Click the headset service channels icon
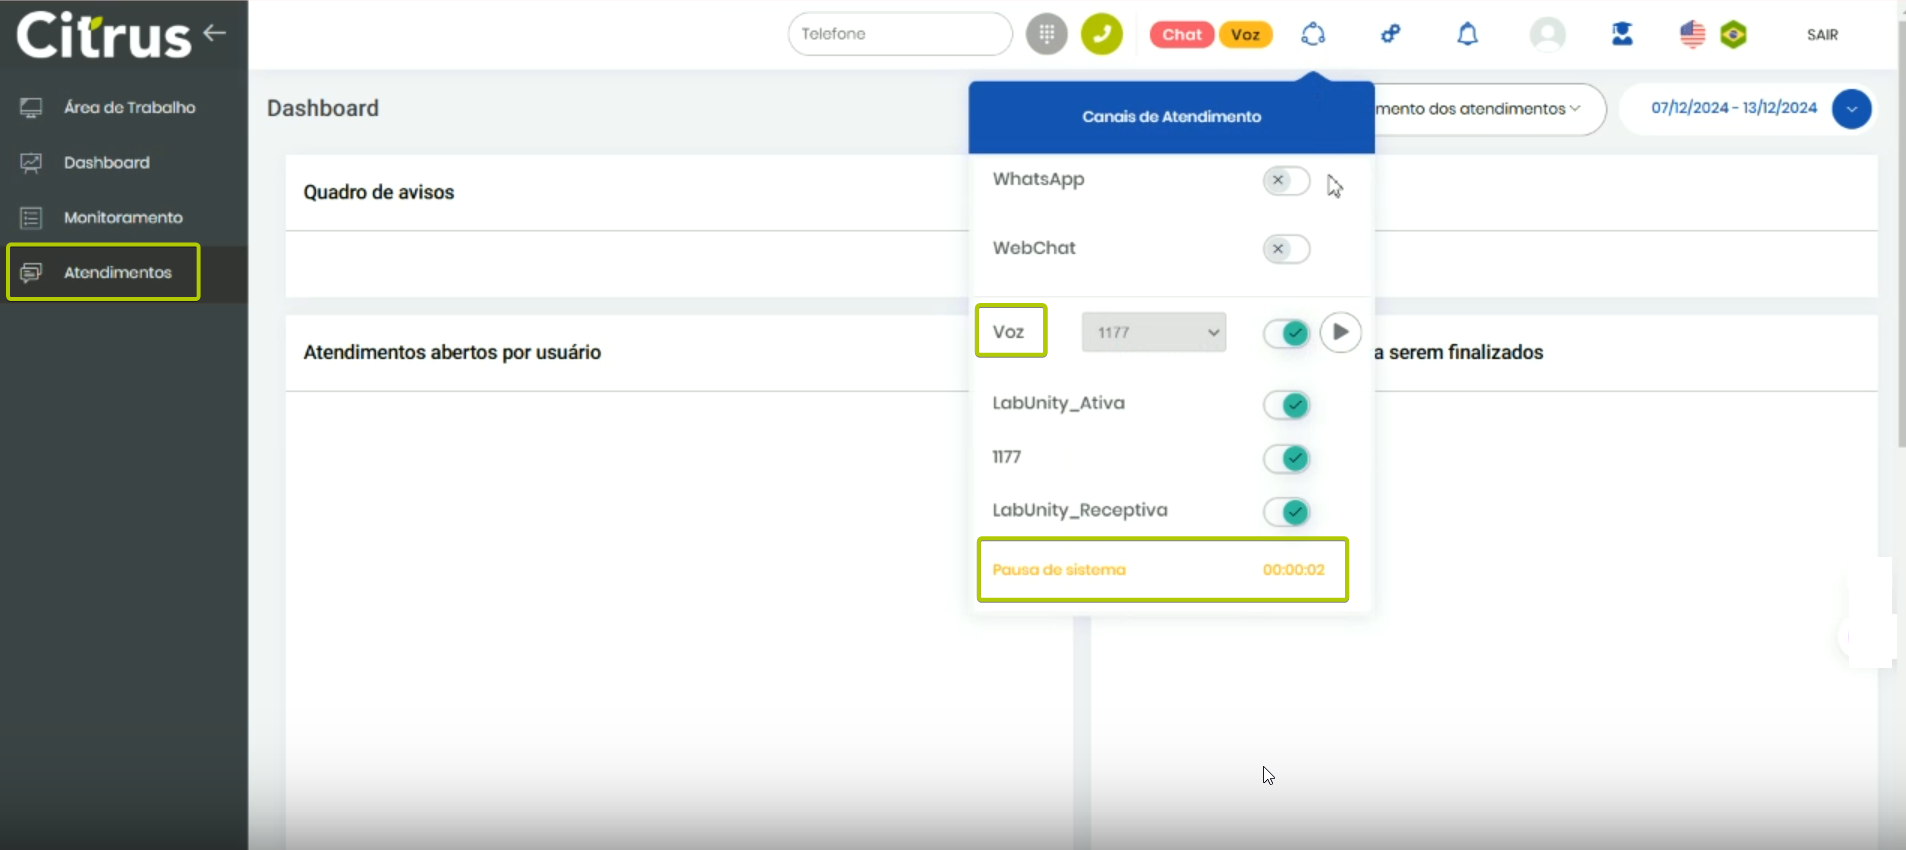The height and width of the screenshot is (850, 1906). (x=1313, y=34)
